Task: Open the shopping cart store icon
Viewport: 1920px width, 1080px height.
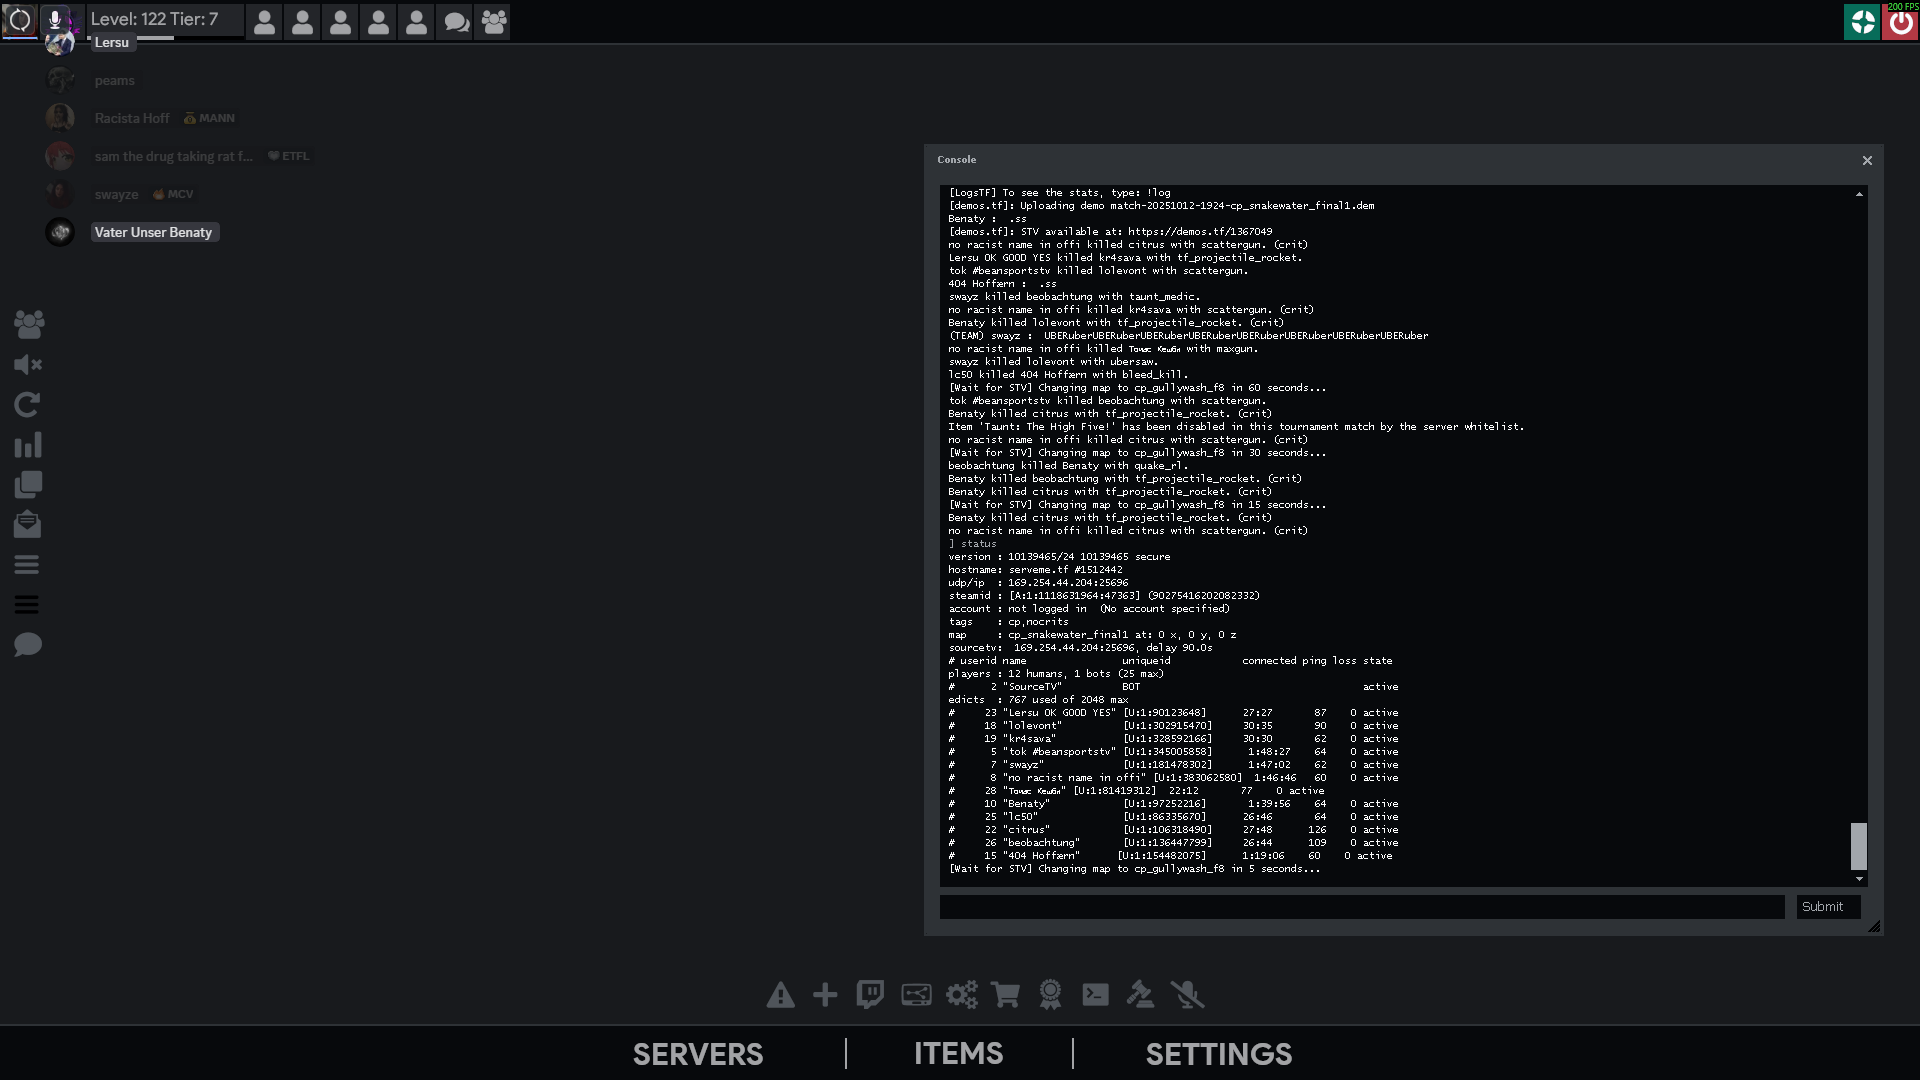Action: coord(1005,995)
